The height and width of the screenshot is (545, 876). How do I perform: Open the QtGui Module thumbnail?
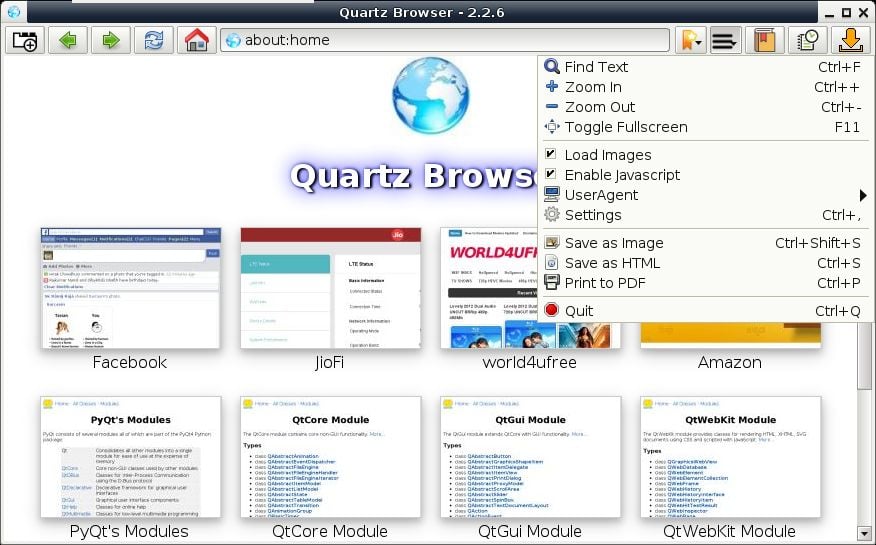click(530, 457)
